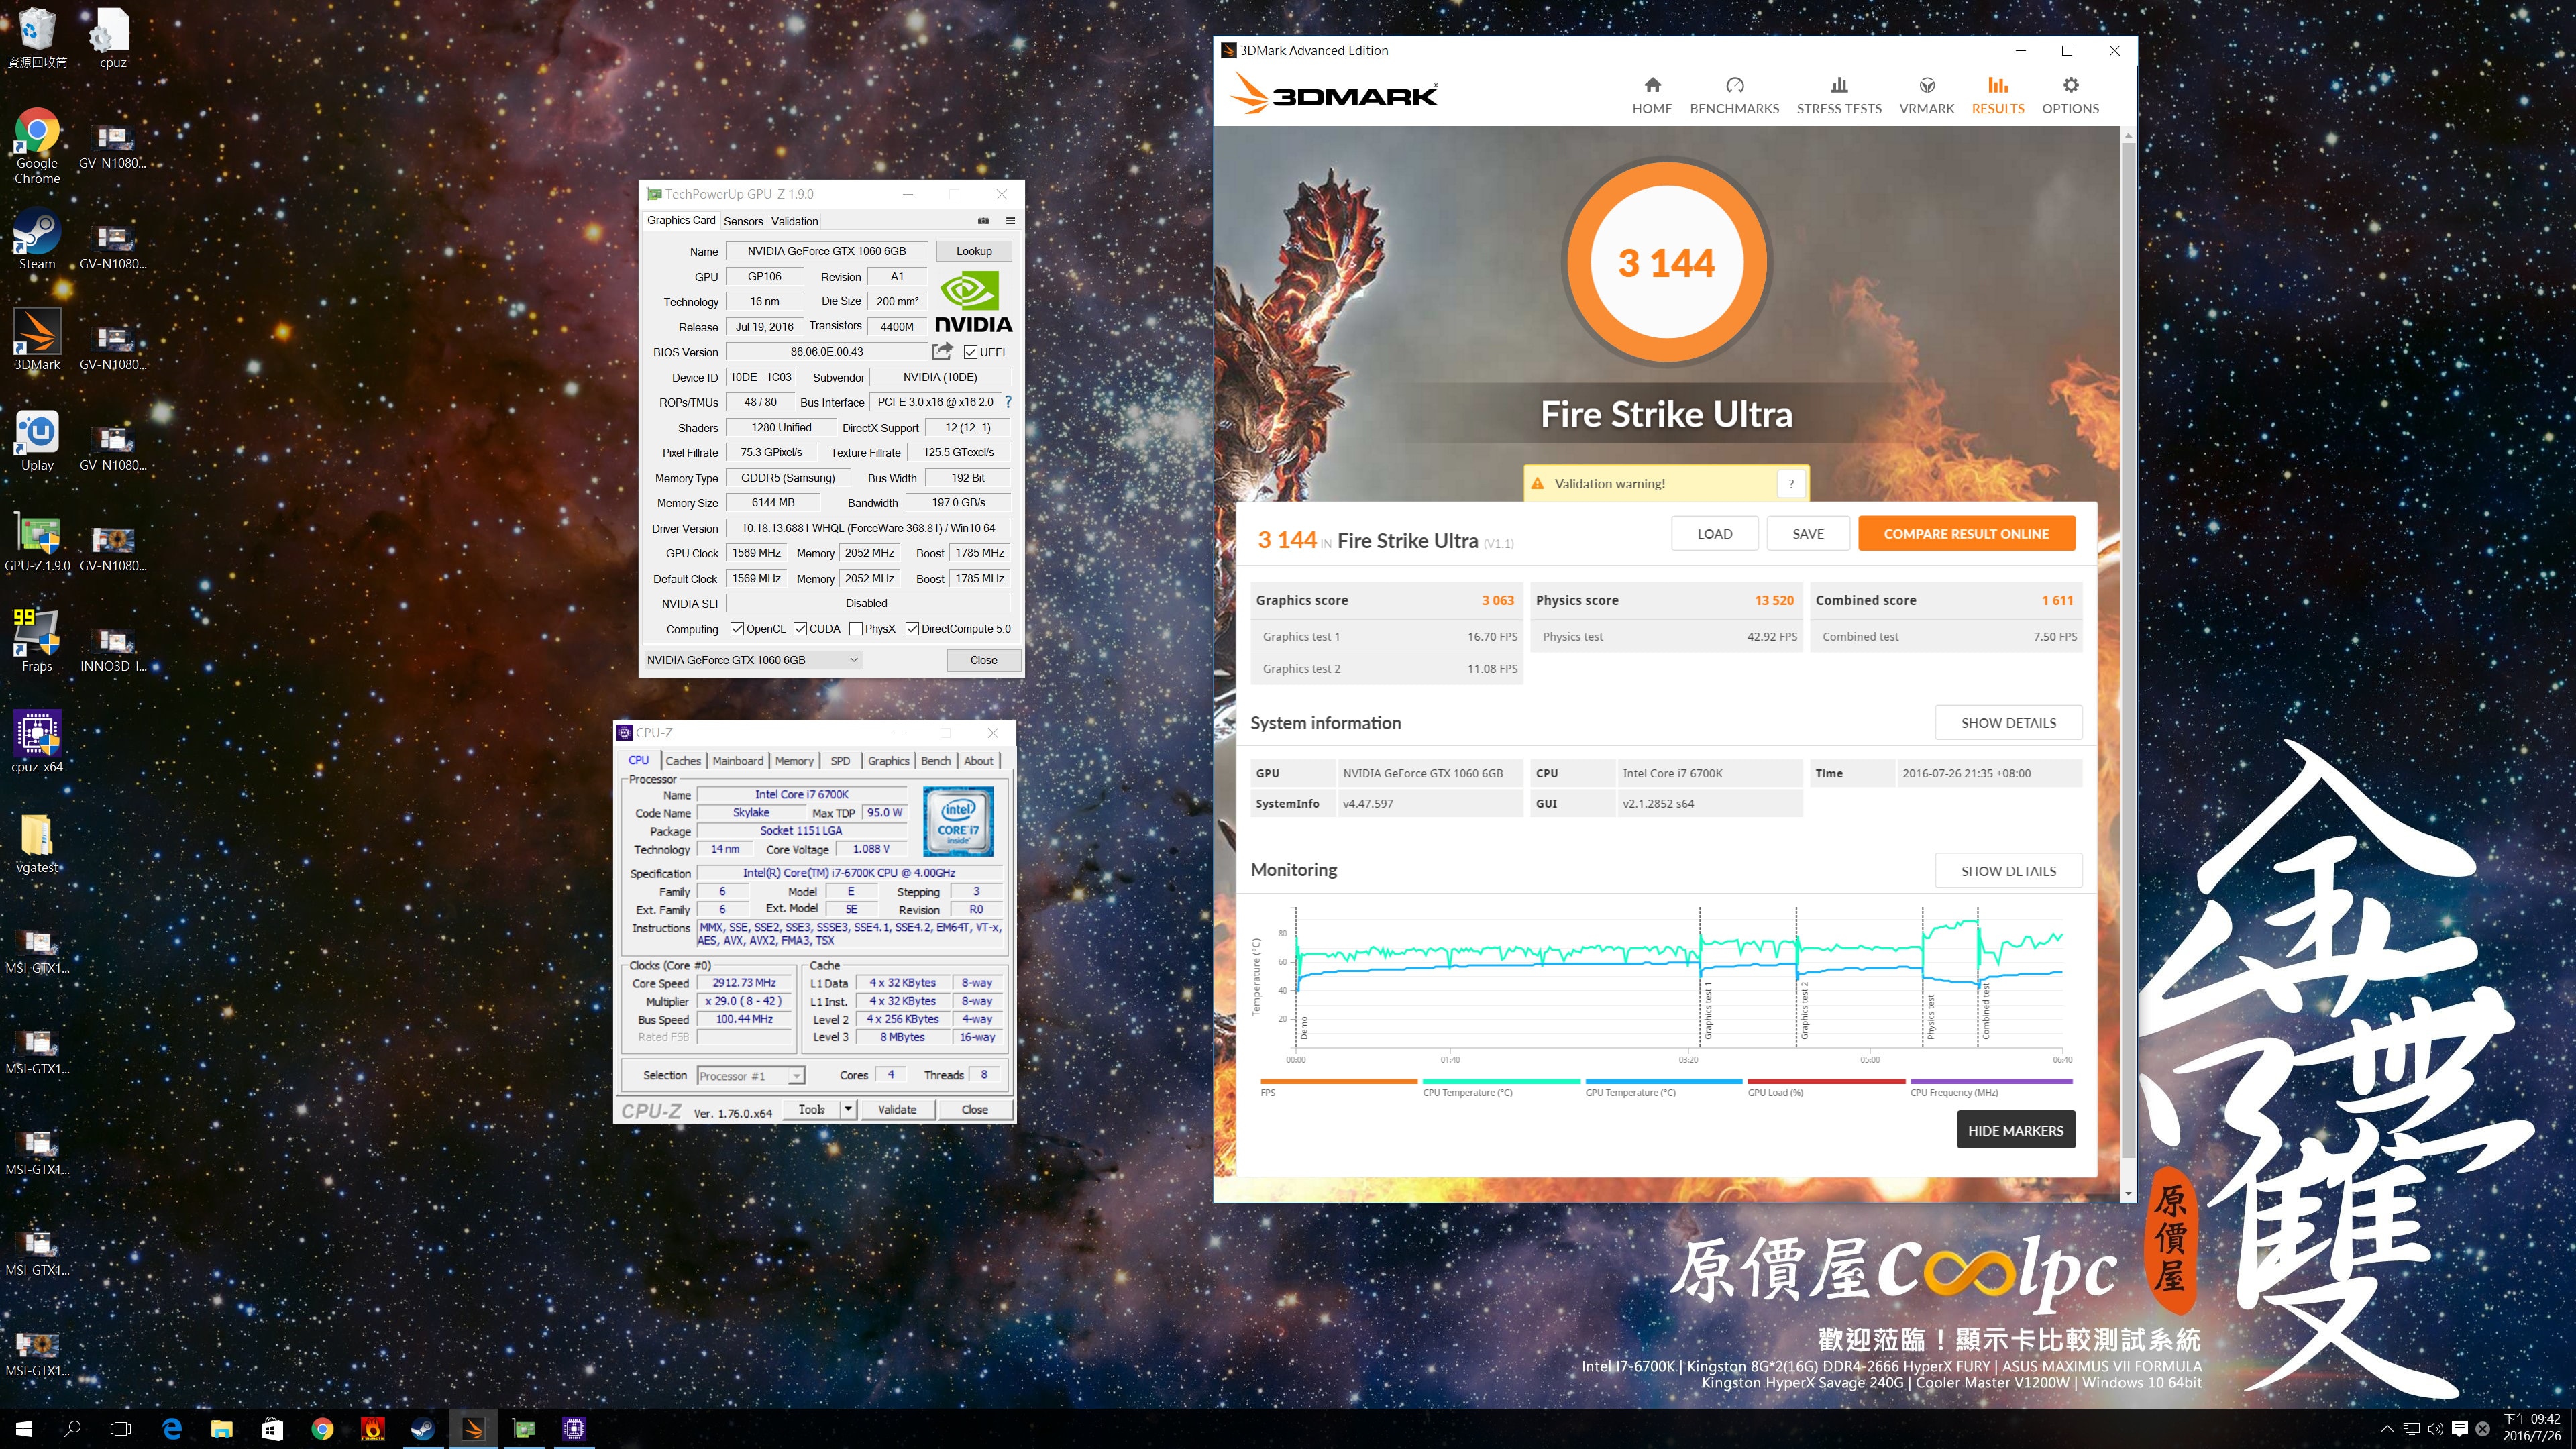Click the Lookup button in GPU-Z
Viewport: 2576px width, 1449px height.
coord(974,251)
